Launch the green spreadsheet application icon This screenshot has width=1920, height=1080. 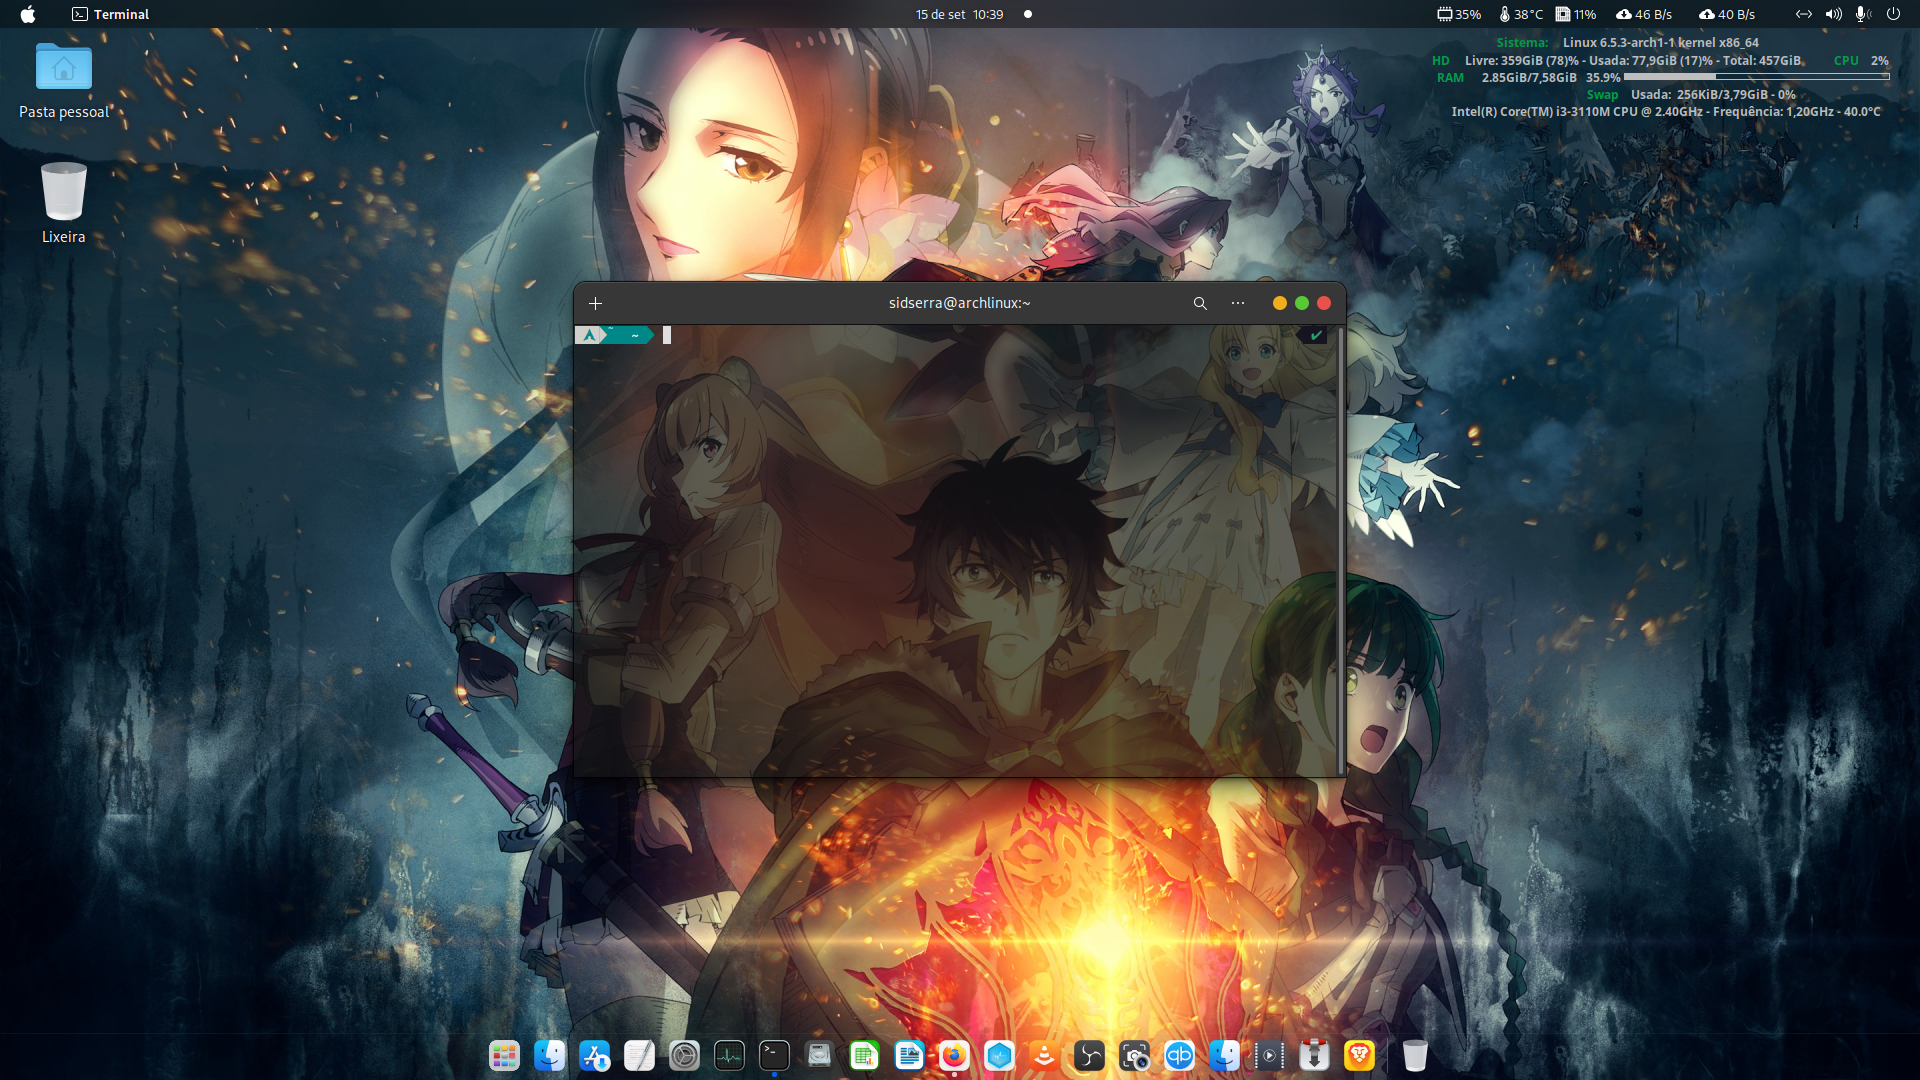coord(864,1055)
